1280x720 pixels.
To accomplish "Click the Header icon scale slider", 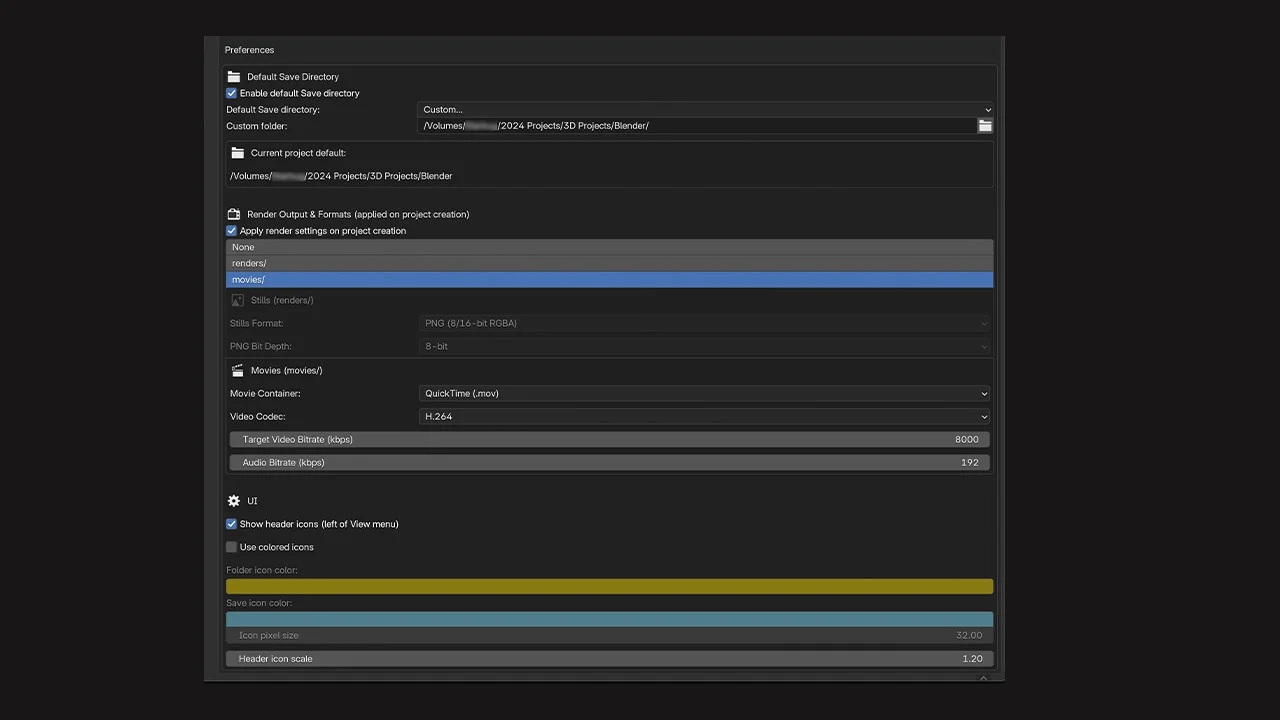I will tap(609, 658).
